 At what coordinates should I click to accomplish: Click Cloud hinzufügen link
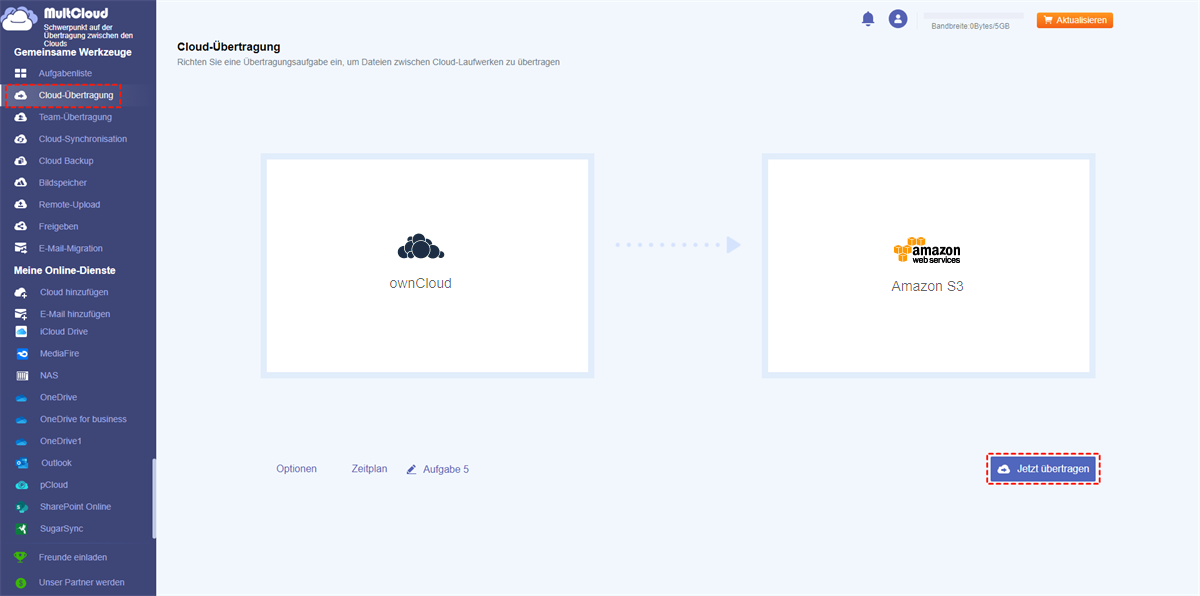74,293
